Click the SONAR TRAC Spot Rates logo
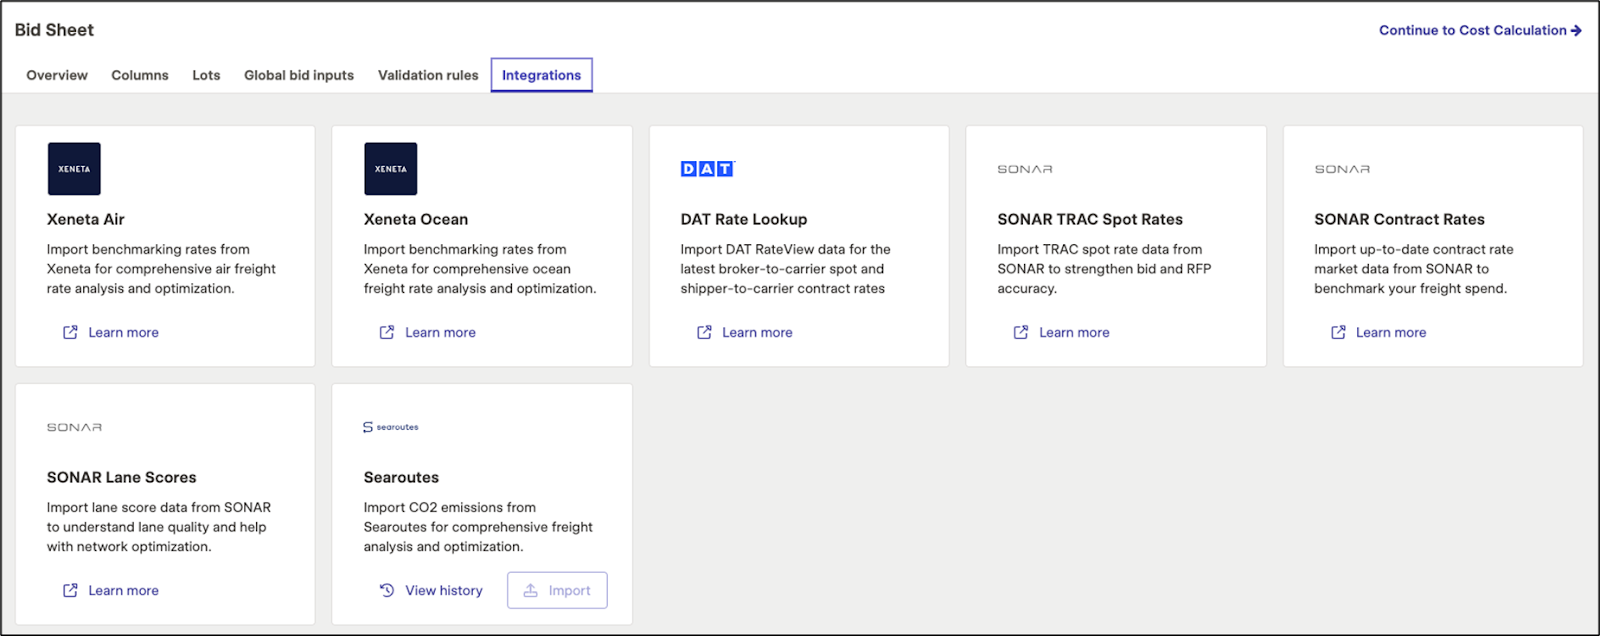 [x=1025, y=169]
